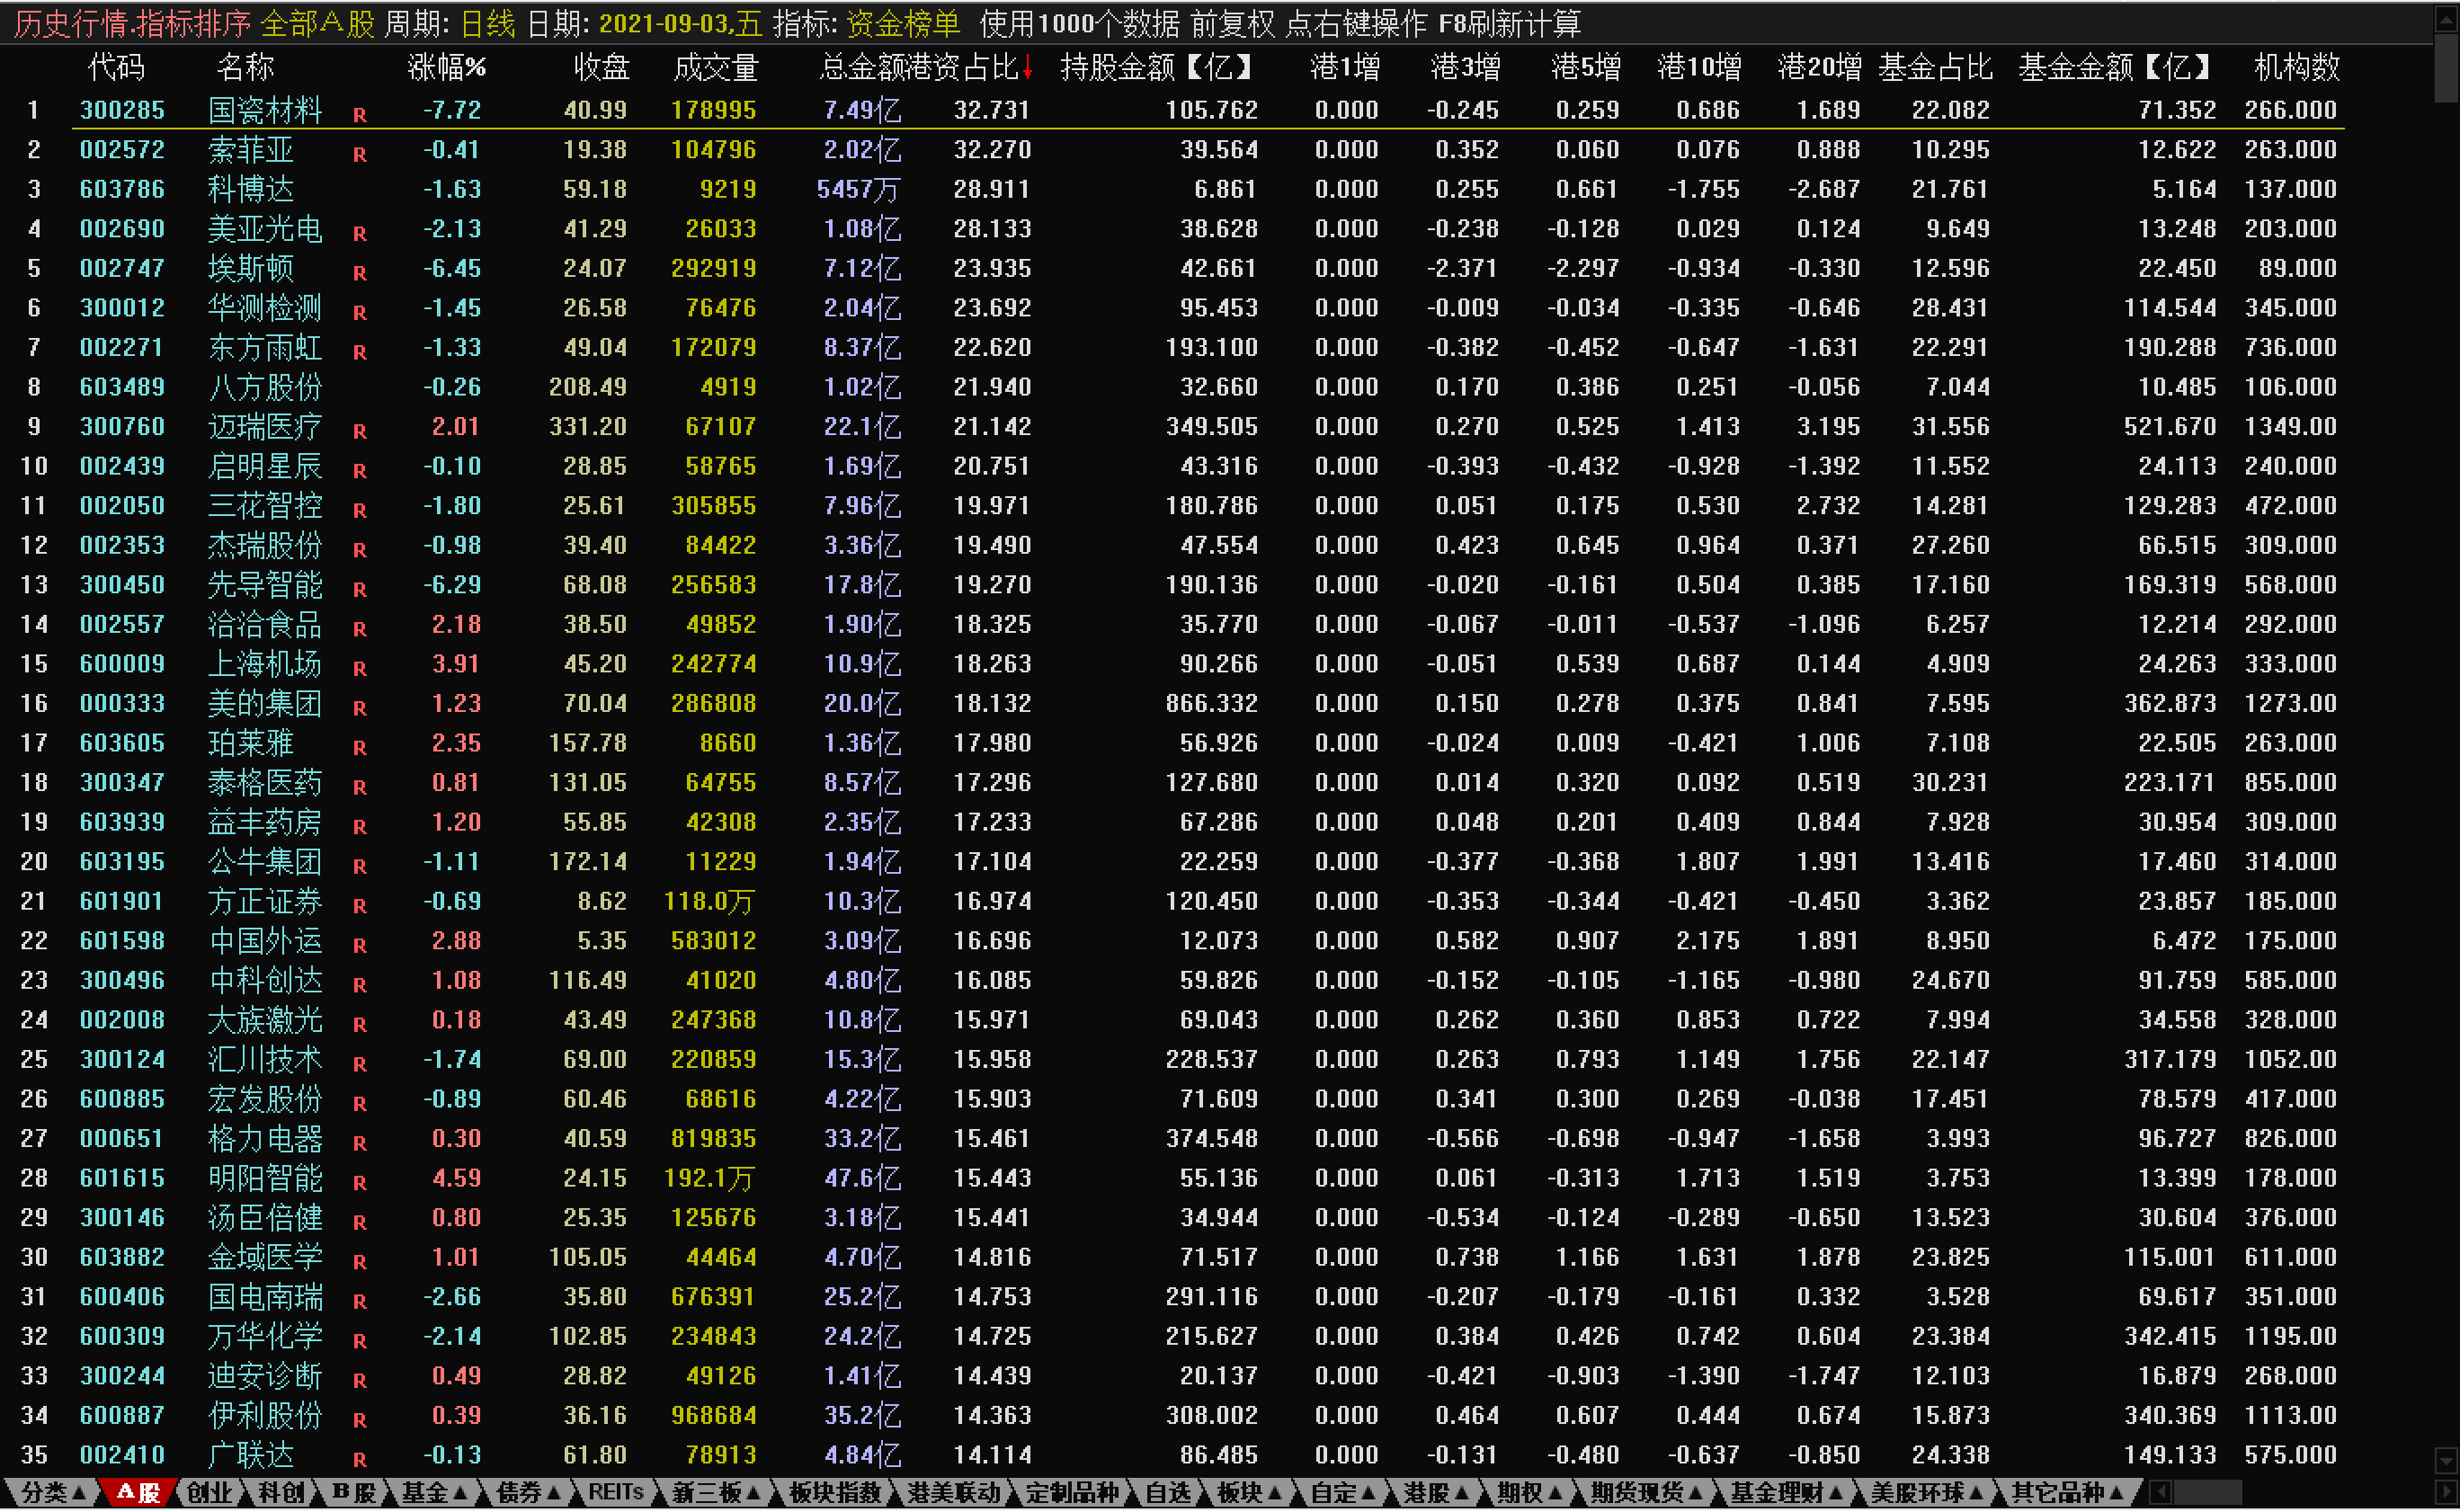Open the 定制品种 tab

[x=1071, y=1493]
